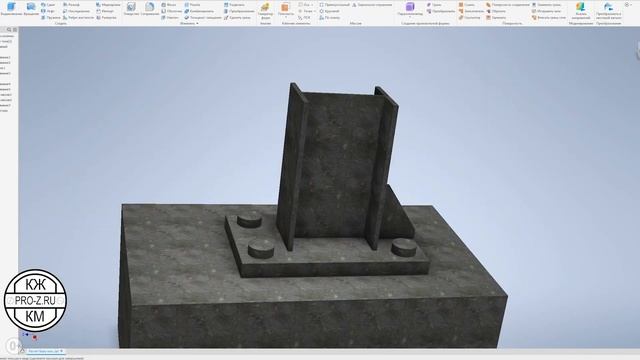Image resolution: width=640 pixels, height=360 pixels.
Task: Create a work Plane (Плоскость)
Action: pos(285,9)
